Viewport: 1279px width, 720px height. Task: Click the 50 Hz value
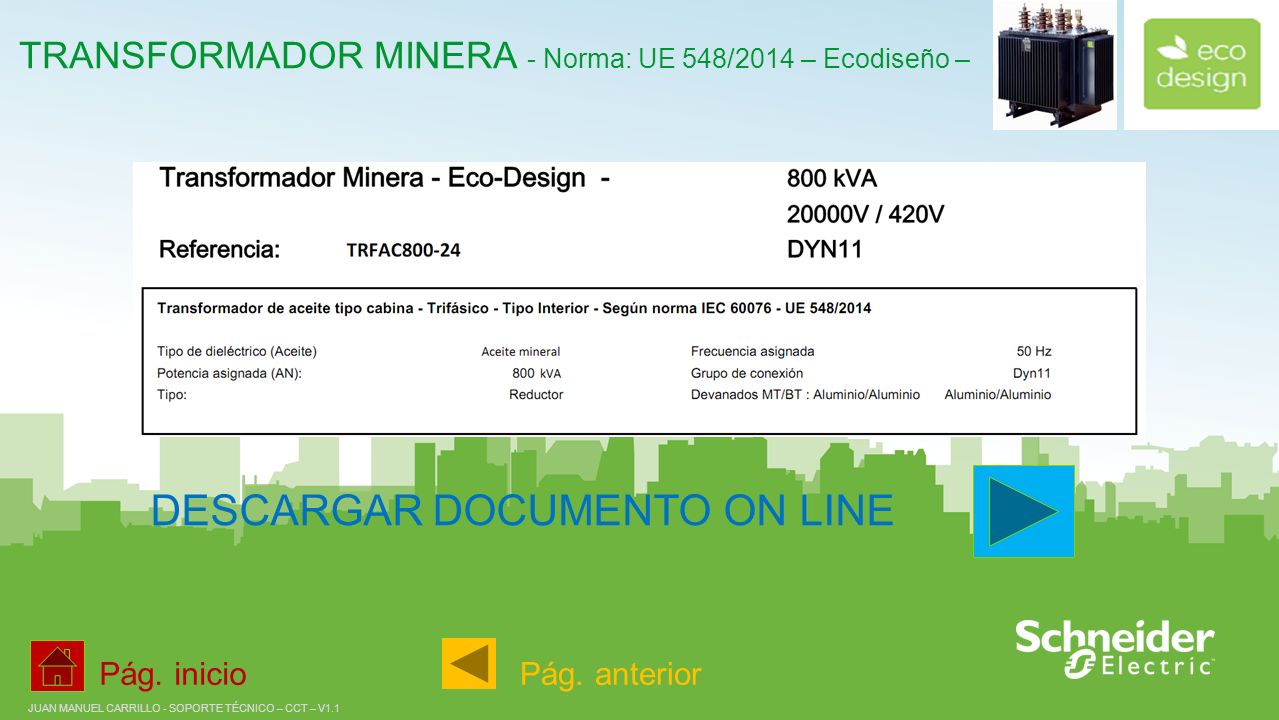pos(1034,352)
